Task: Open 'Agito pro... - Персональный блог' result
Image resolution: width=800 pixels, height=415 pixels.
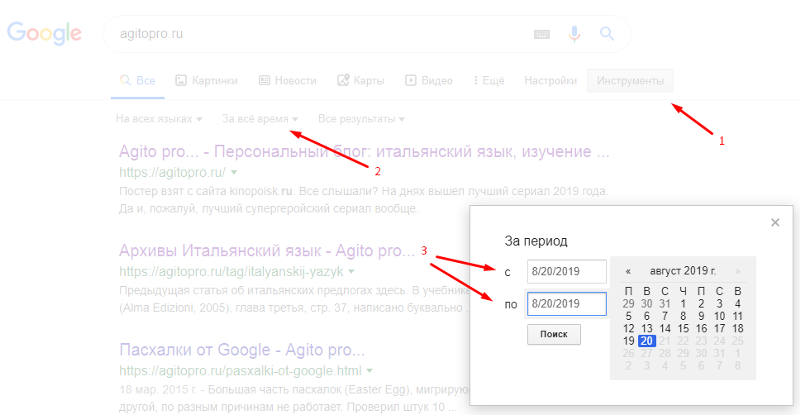Action: (364, 152)
